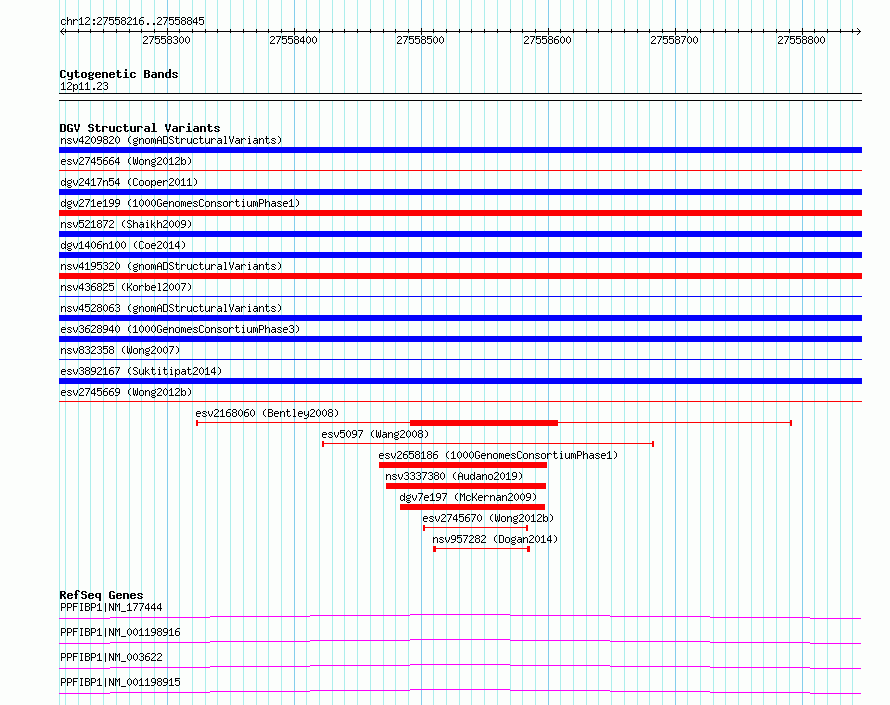
Task: Click ruler position 27558300
Action: (x=166, y=40)
